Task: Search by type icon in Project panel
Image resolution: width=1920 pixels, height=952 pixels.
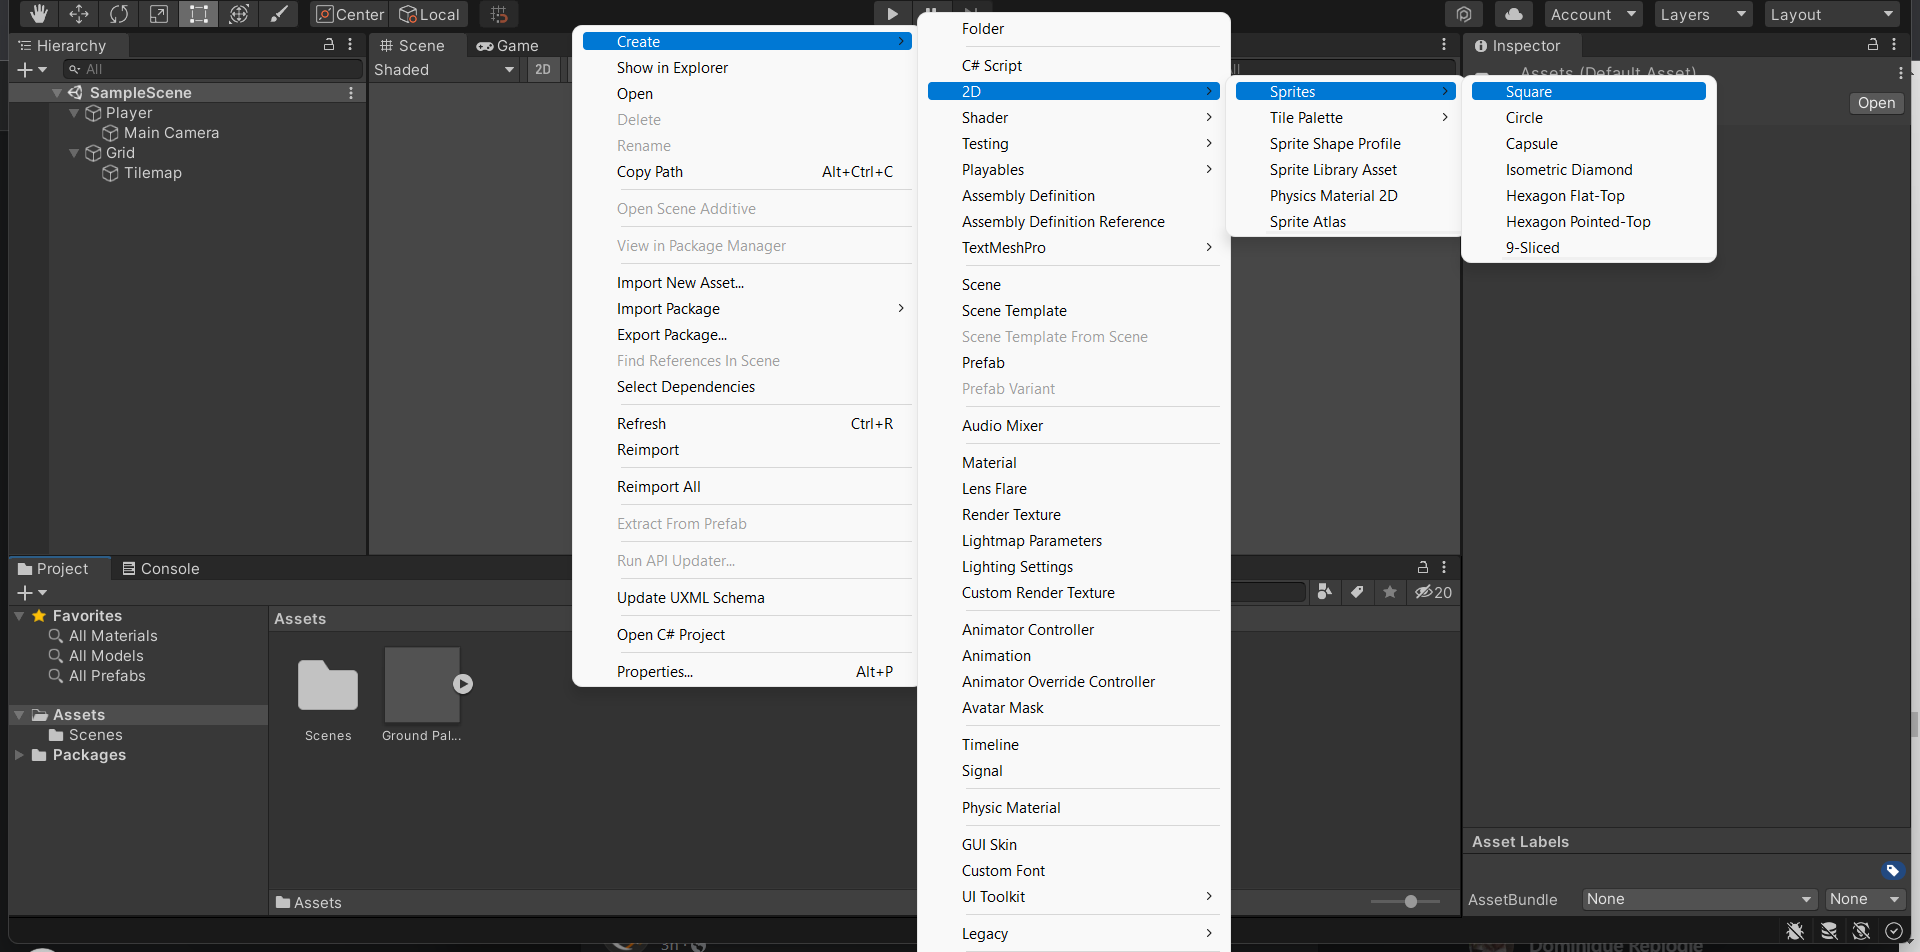Action: coord(1324,592)
